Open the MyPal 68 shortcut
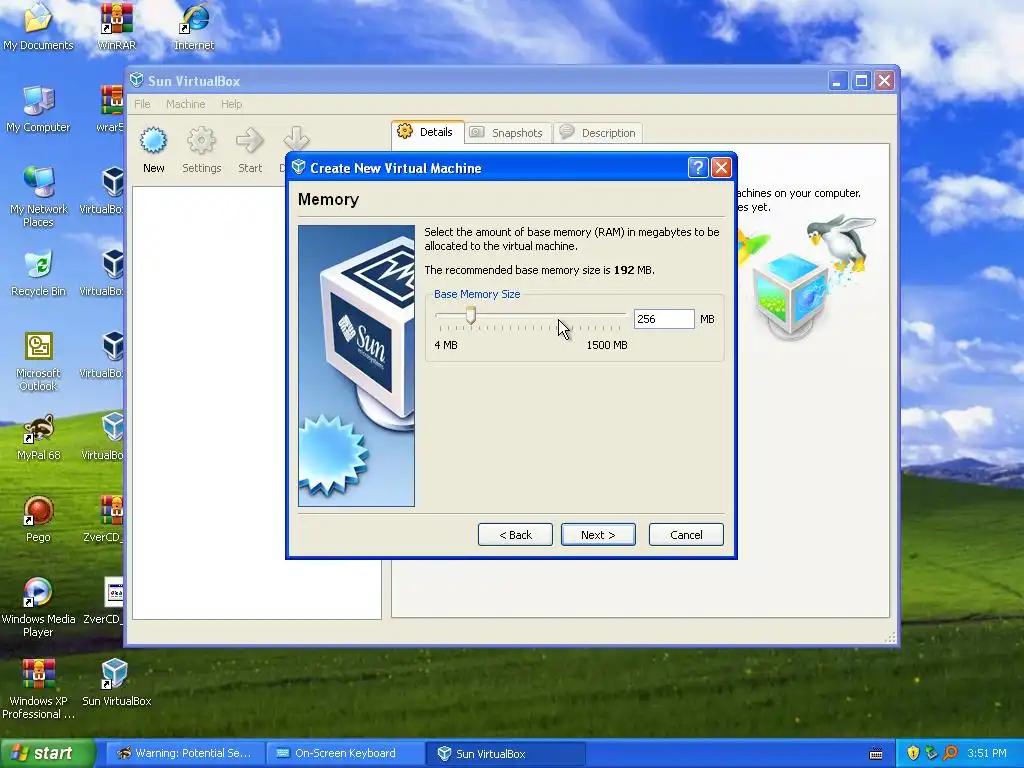 [x=38, y=437]
